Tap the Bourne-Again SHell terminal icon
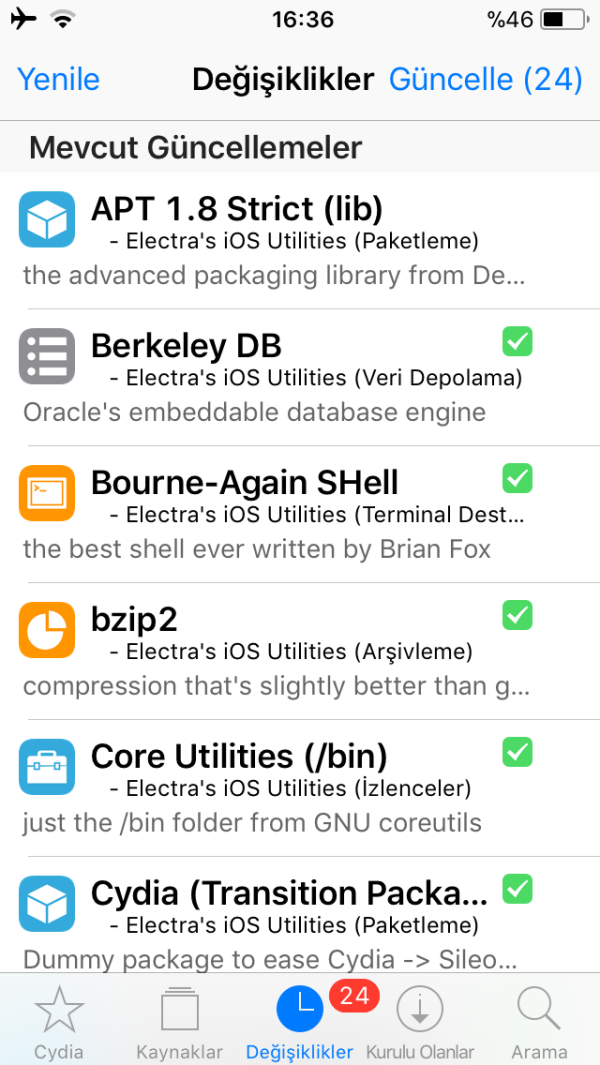 pos(47,493)
